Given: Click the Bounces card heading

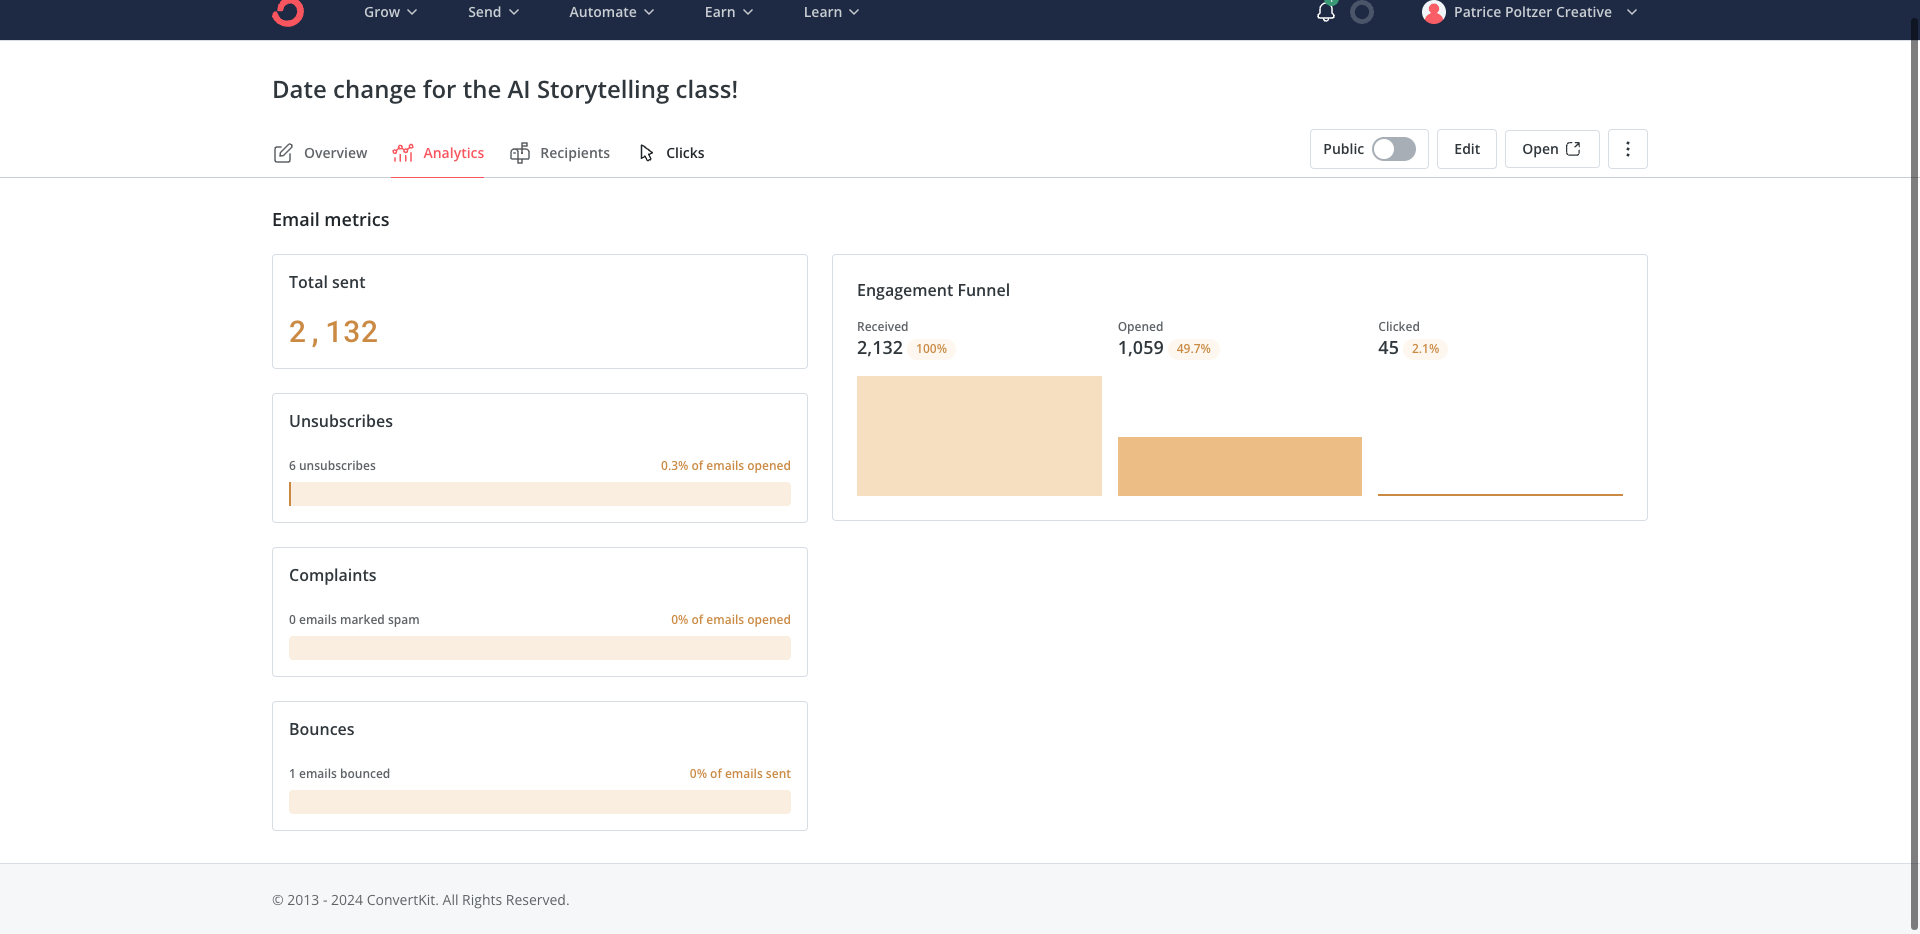Looking at the screenshot, I should [322, 729].
